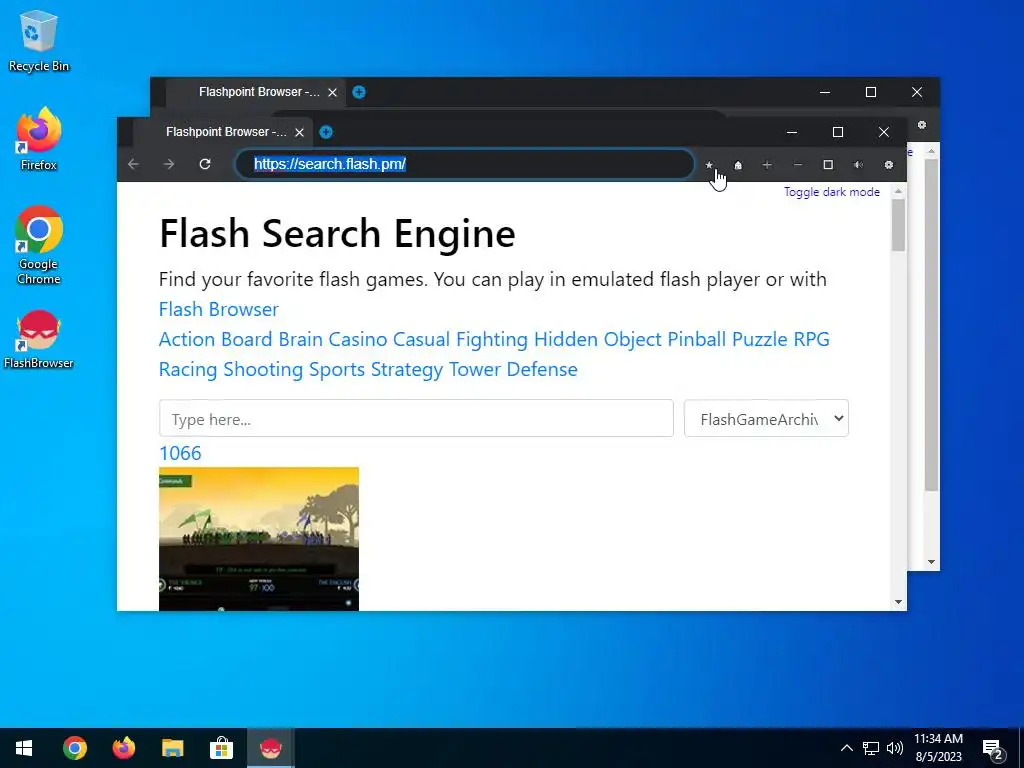Browse the RPG category
Screen dimensions: 1024x768
[811, 339]
